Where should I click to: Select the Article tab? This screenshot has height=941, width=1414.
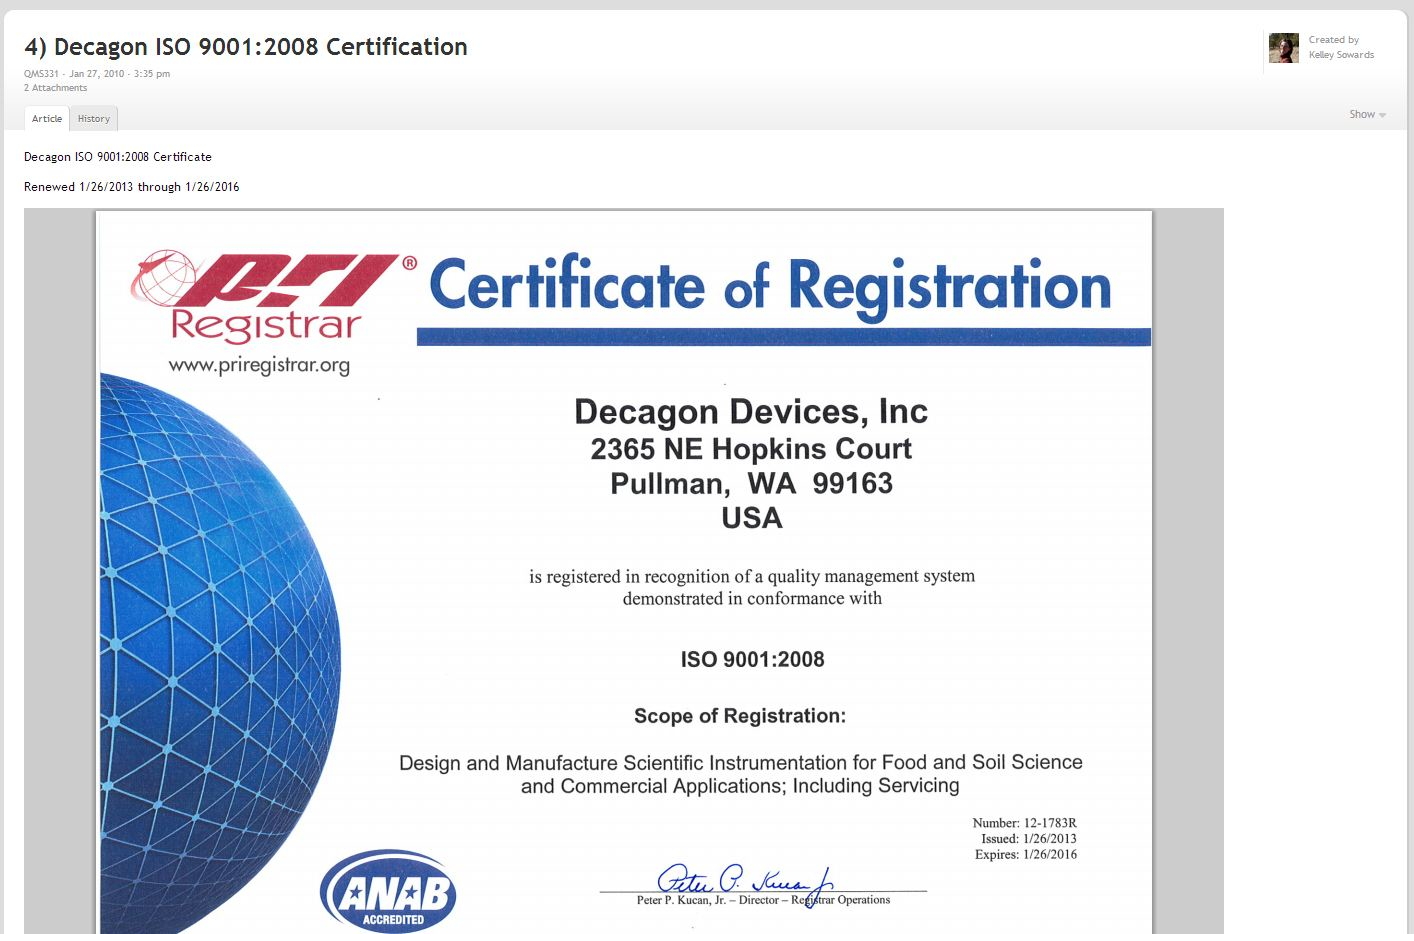click(47, 119)
